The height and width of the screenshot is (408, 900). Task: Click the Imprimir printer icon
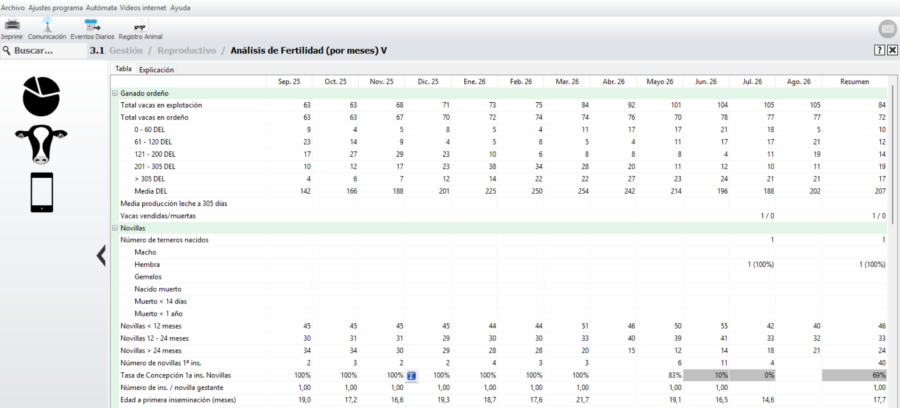[12, 25]
